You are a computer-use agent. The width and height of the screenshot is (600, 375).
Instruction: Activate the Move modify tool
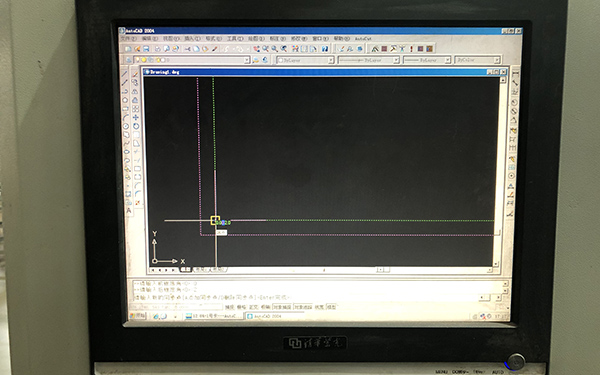point(135,117)
